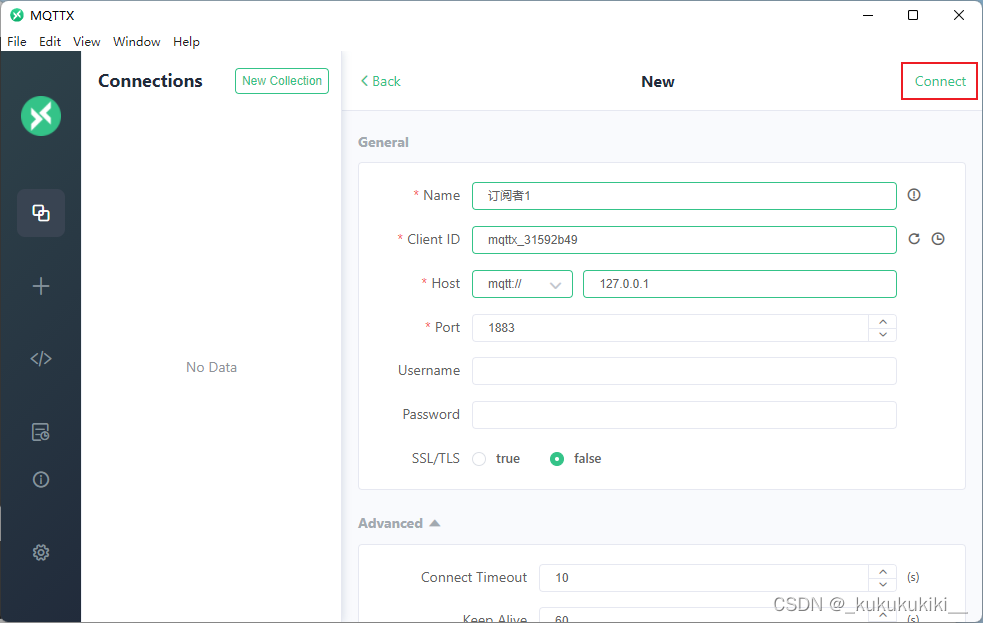Select the SSL/TLS true radio button

coord(479,459)
